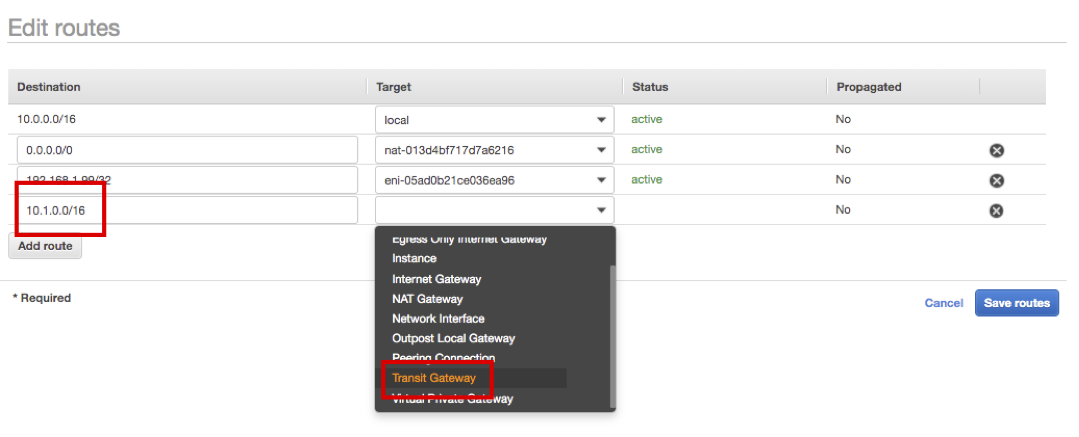Choose Internet Gateway in target list

click(436, 279)
